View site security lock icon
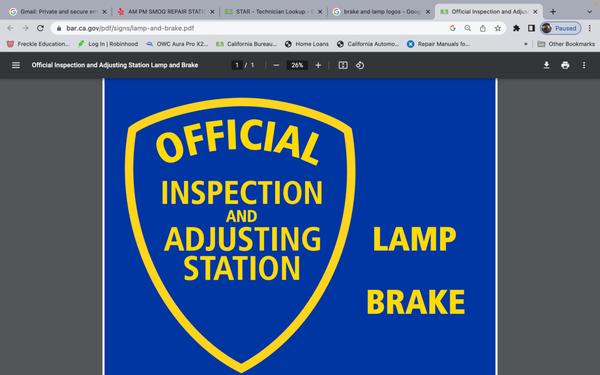Screen dimensions: 600x375 [x=59, y=28]
